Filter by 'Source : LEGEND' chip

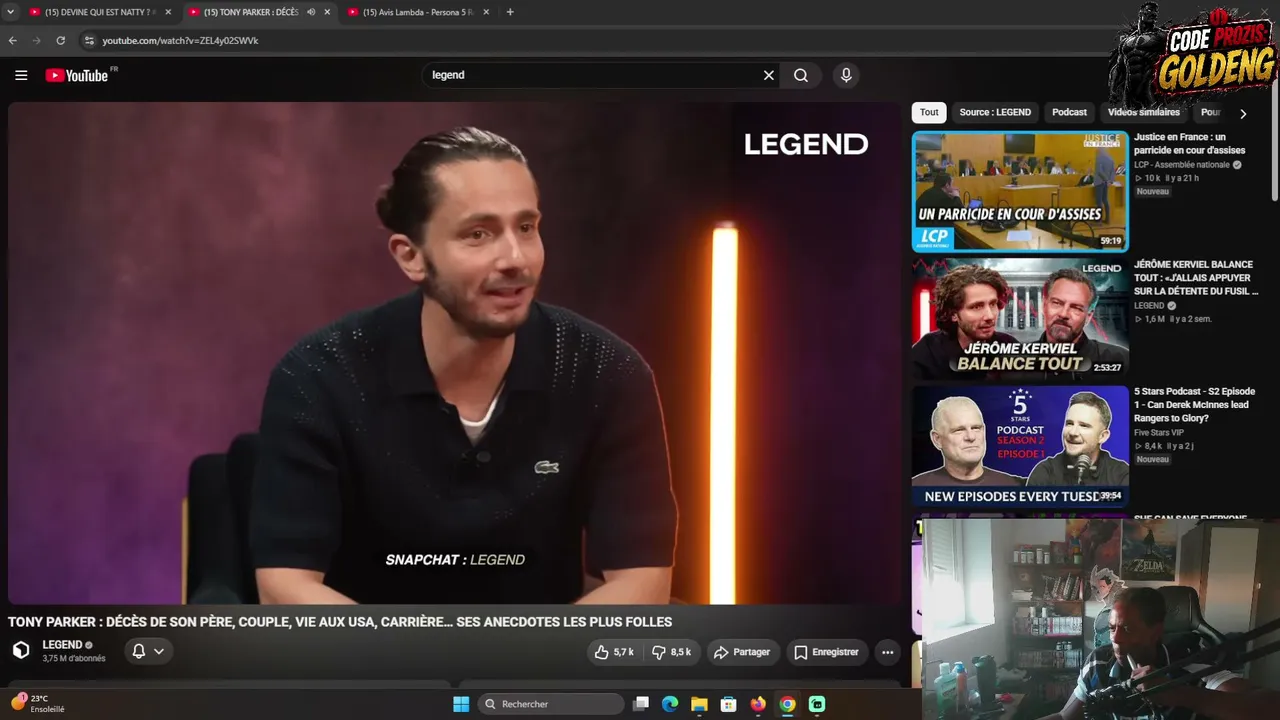995,112
